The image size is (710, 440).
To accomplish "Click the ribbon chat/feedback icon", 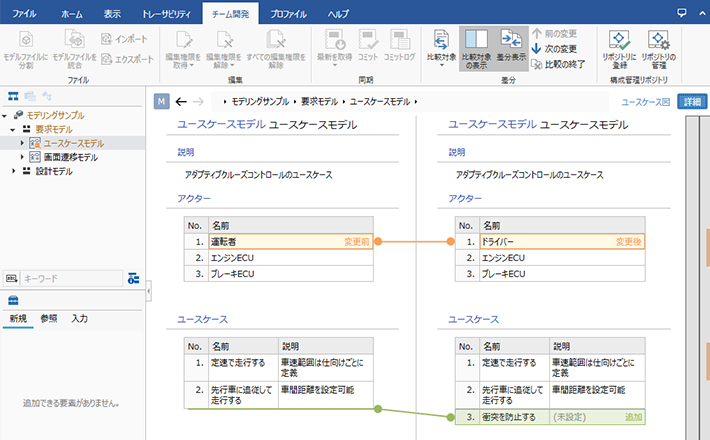I will pos(681,13).
